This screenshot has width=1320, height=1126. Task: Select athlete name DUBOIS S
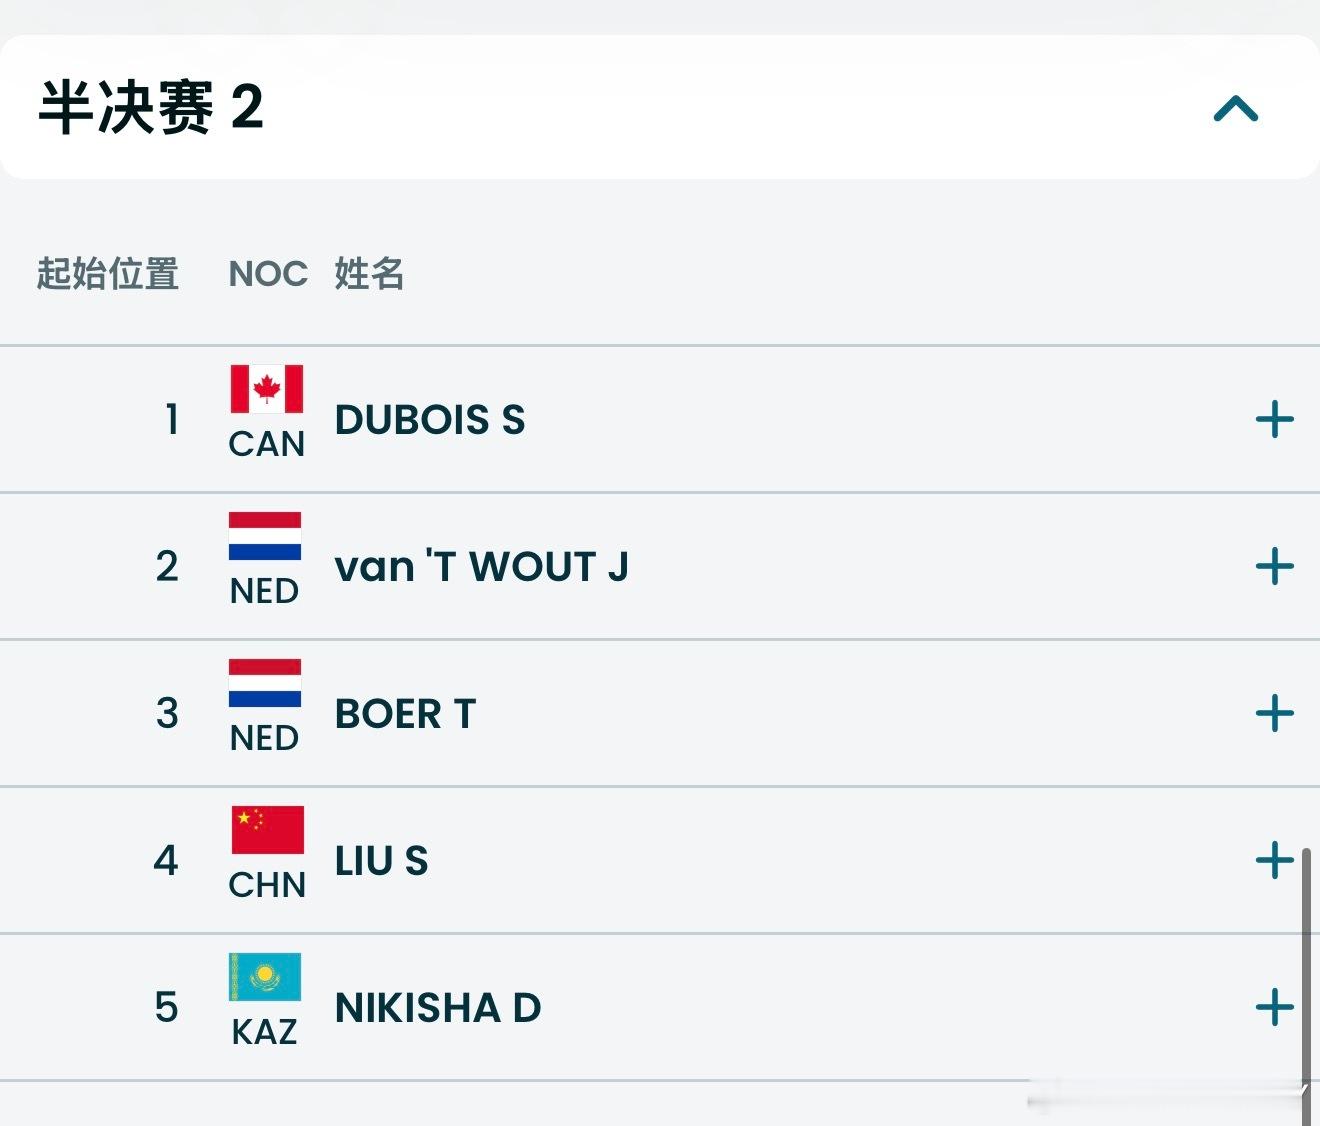click(x=430, y=420)
